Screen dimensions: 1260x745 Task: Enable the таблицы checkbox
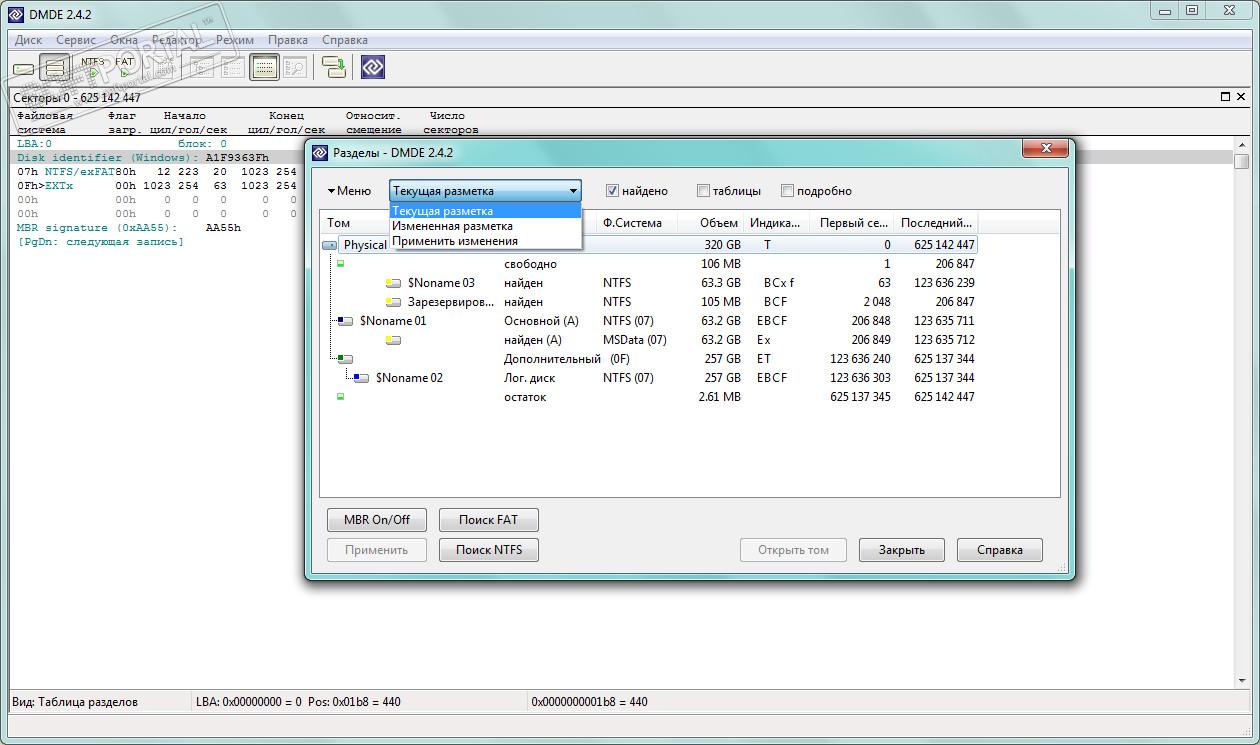pos(703,191)
